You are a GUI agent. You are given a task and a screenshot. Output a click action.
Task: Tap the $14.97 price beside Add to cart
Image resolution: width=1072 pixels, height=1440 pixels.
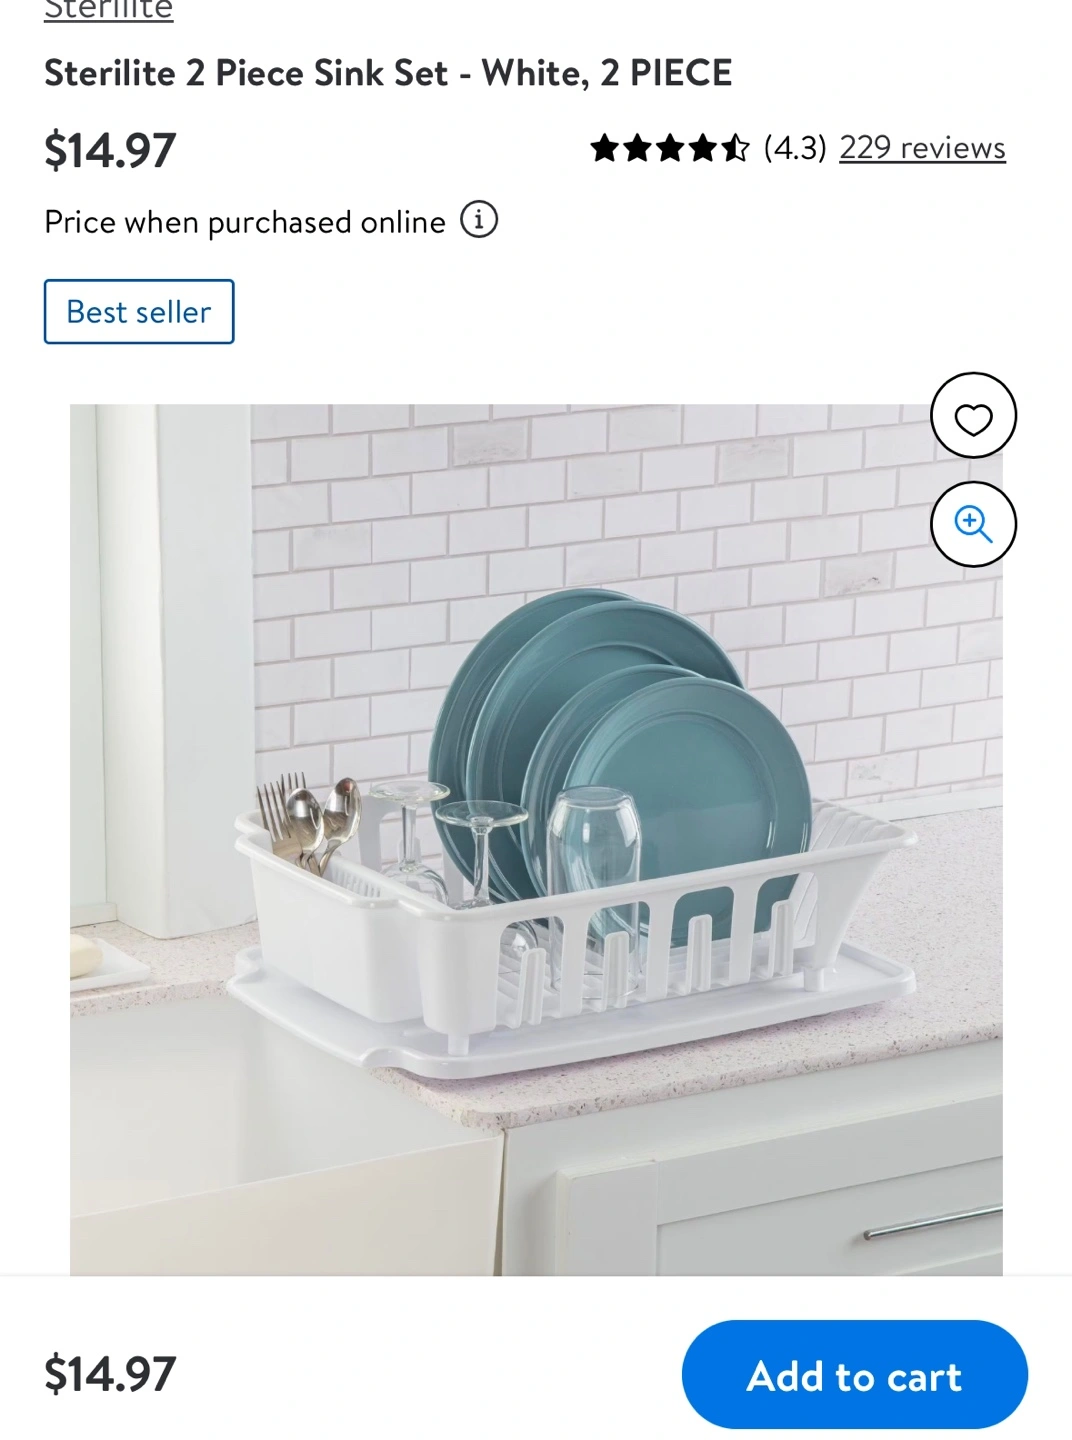point(110,1374)
